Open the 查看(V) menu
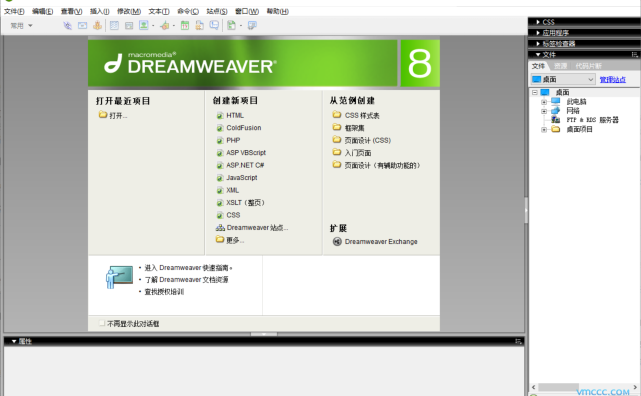Screen dimensions: 641x396 point(72,11)
